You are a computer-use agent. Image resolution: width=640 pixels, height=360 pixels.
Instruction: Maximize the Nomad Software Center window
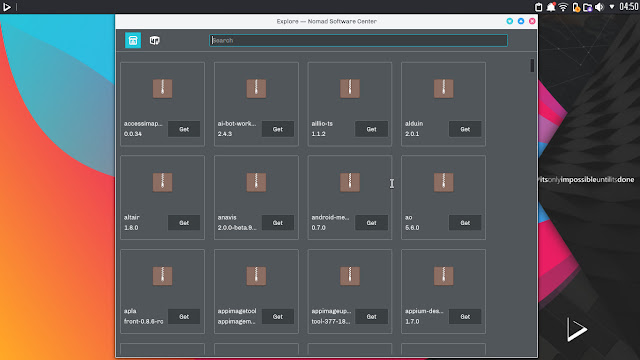[x=521, y=21]
